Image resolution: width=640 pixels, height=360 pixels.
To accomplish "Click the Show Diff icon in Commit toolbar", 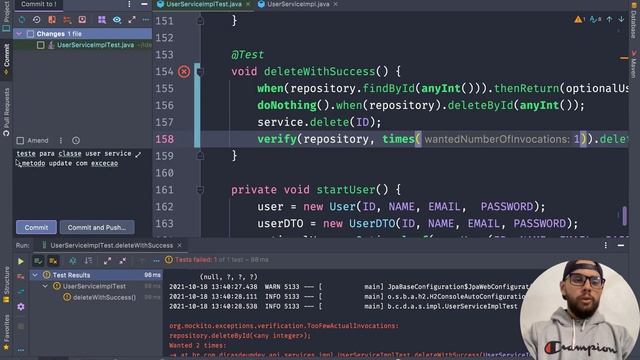I will click(52, 20).
